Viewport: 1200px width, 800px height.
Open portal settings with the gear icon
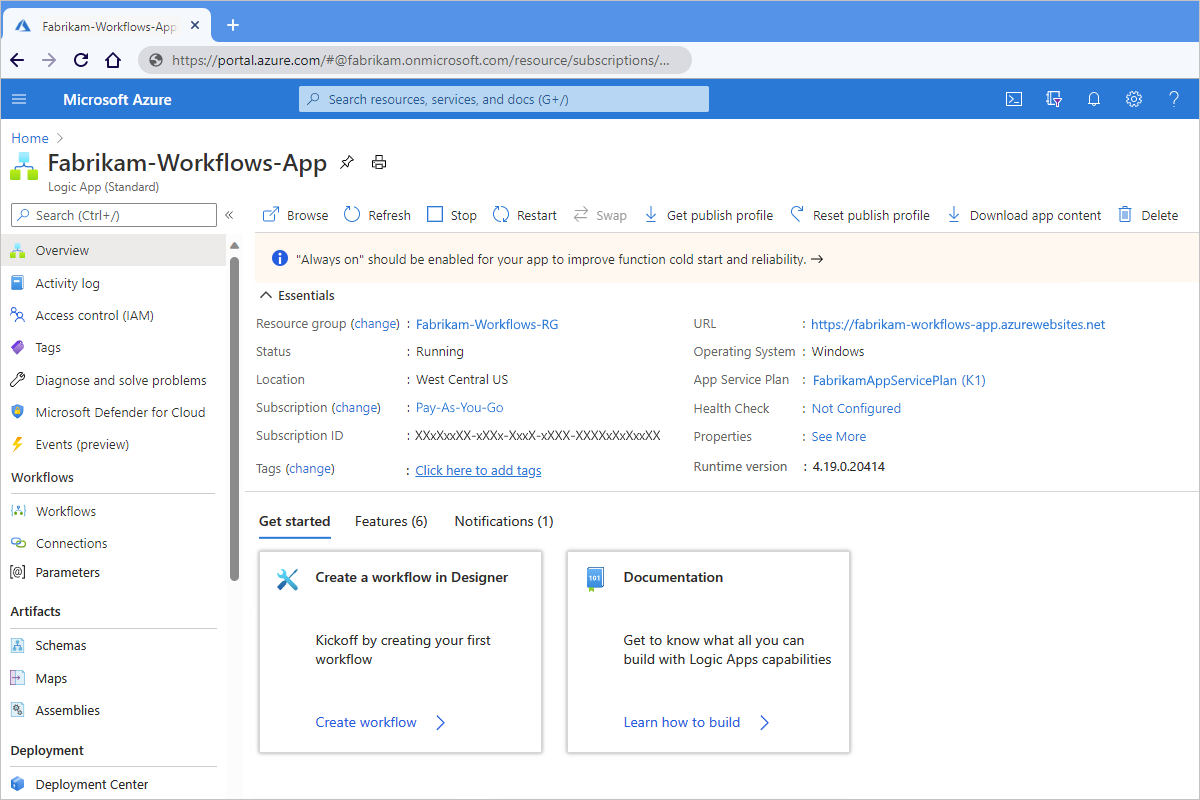[1133, 99]
